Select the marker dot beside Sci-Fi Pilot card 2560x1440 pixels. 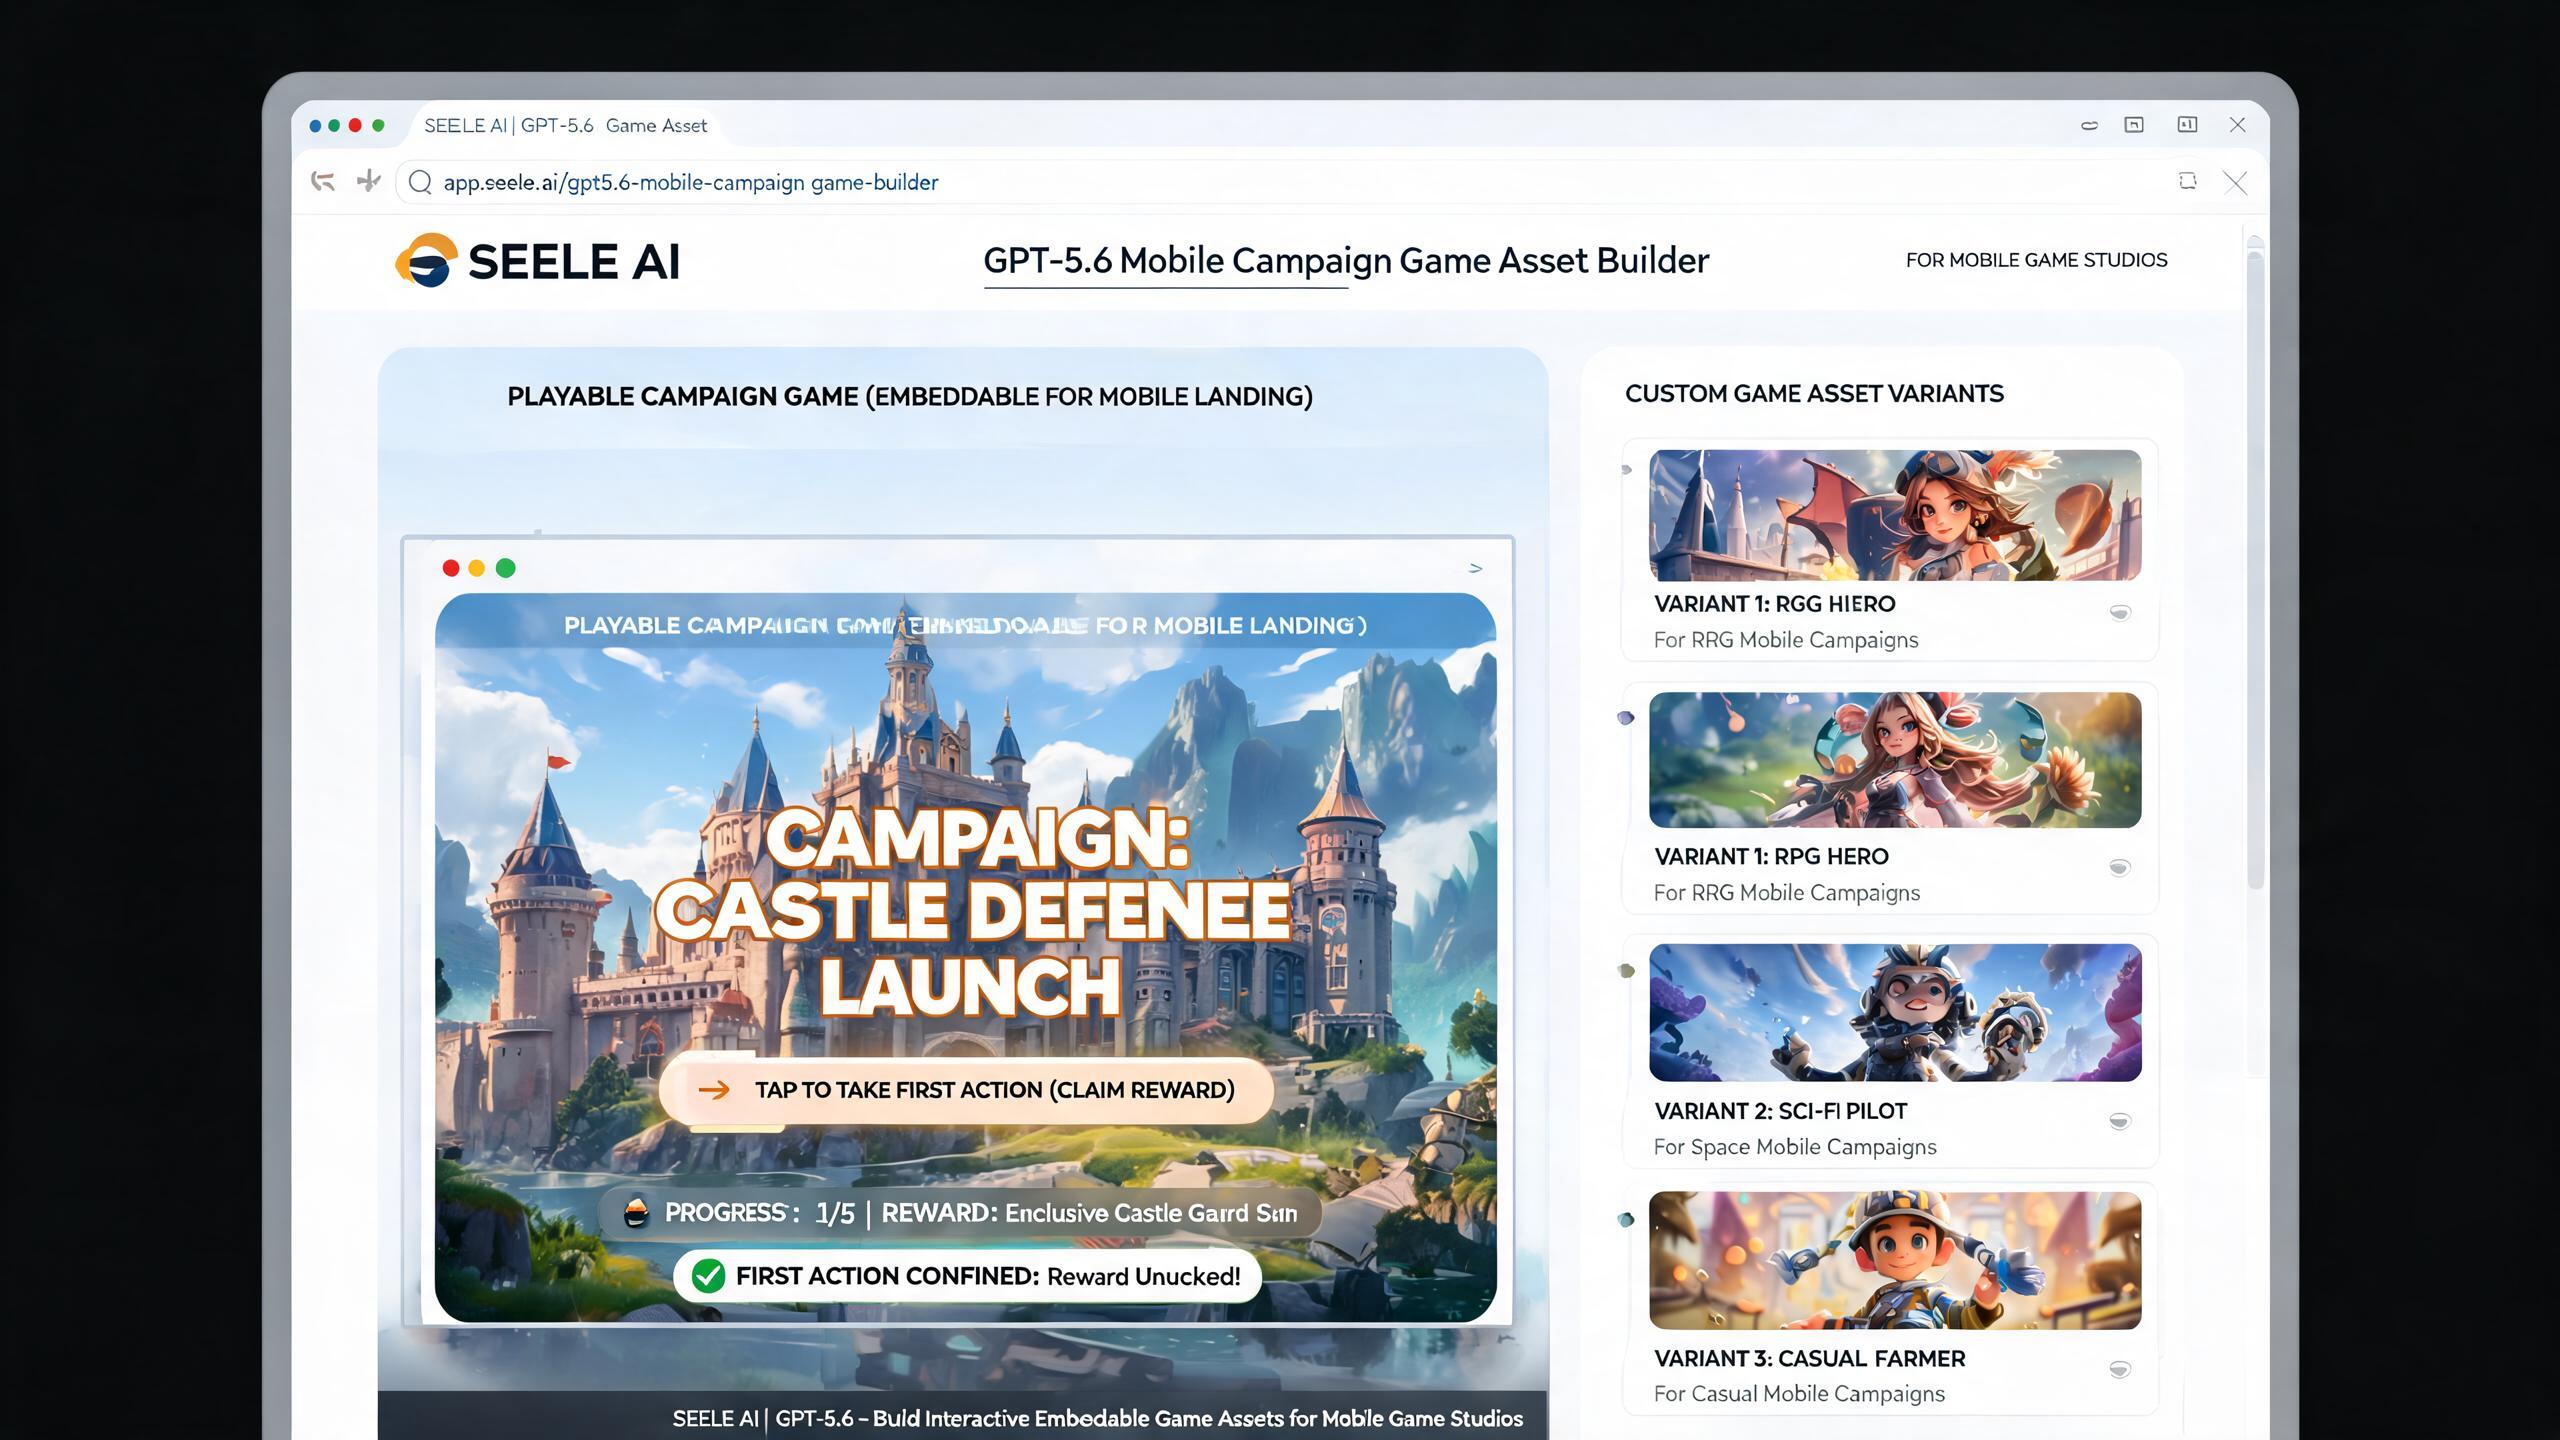tap(1626, 970)
